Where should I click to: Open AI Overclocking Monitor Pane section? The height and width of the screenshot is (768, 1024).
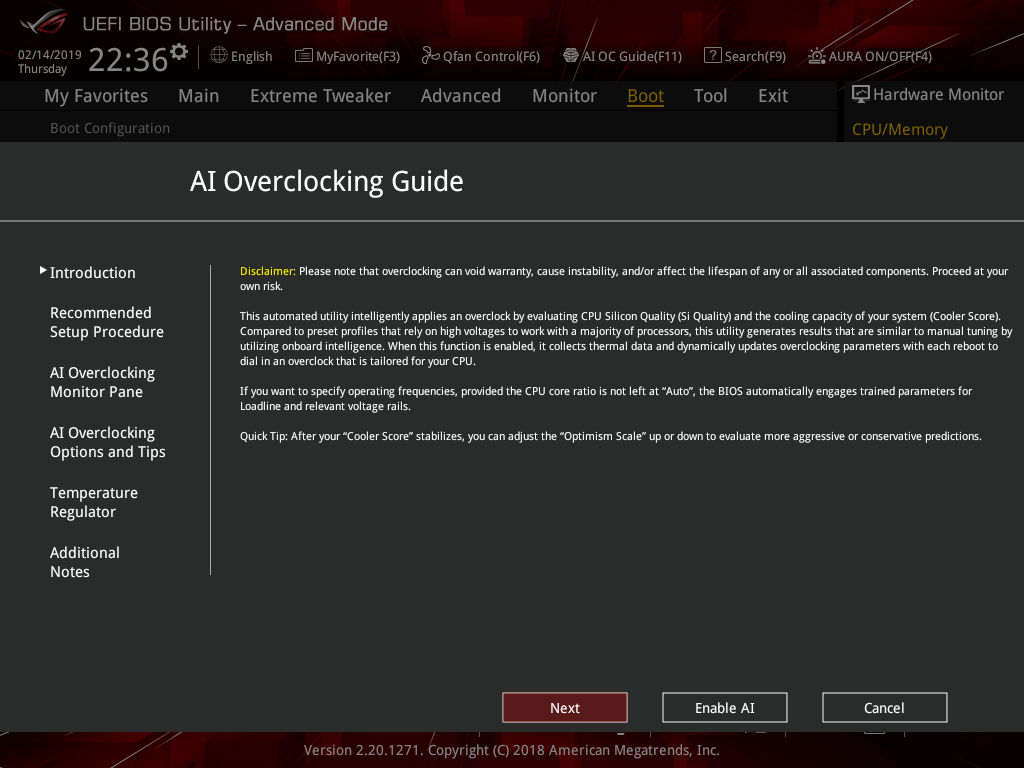pyautogui.click(x=103, y=382)
